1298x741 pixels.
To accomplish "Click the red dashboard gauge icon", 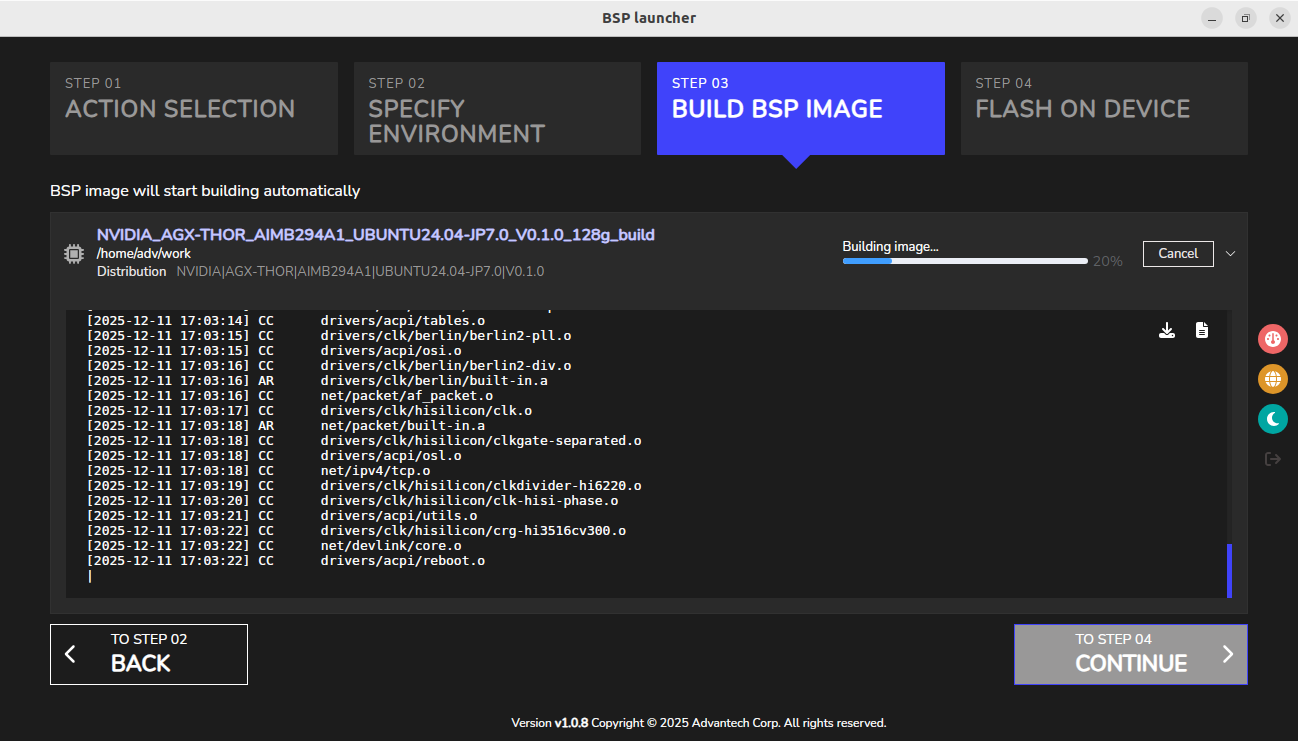I will click(x=1272, y=339).
